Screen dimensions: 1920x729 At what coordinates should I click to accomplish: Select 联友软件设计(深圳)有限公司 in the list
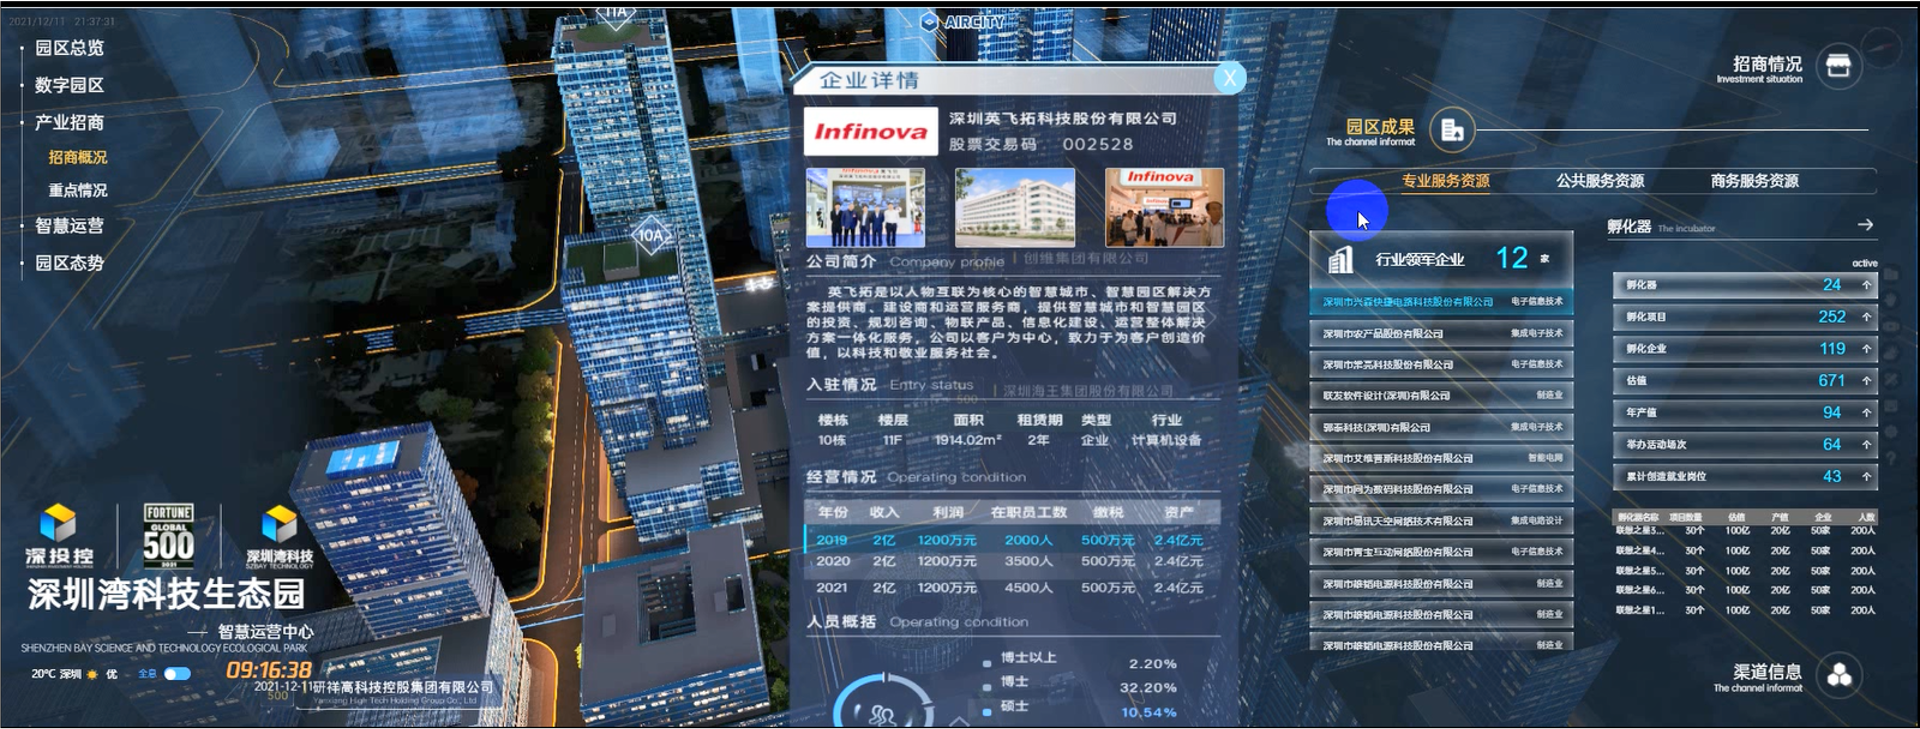point(1441,396)
